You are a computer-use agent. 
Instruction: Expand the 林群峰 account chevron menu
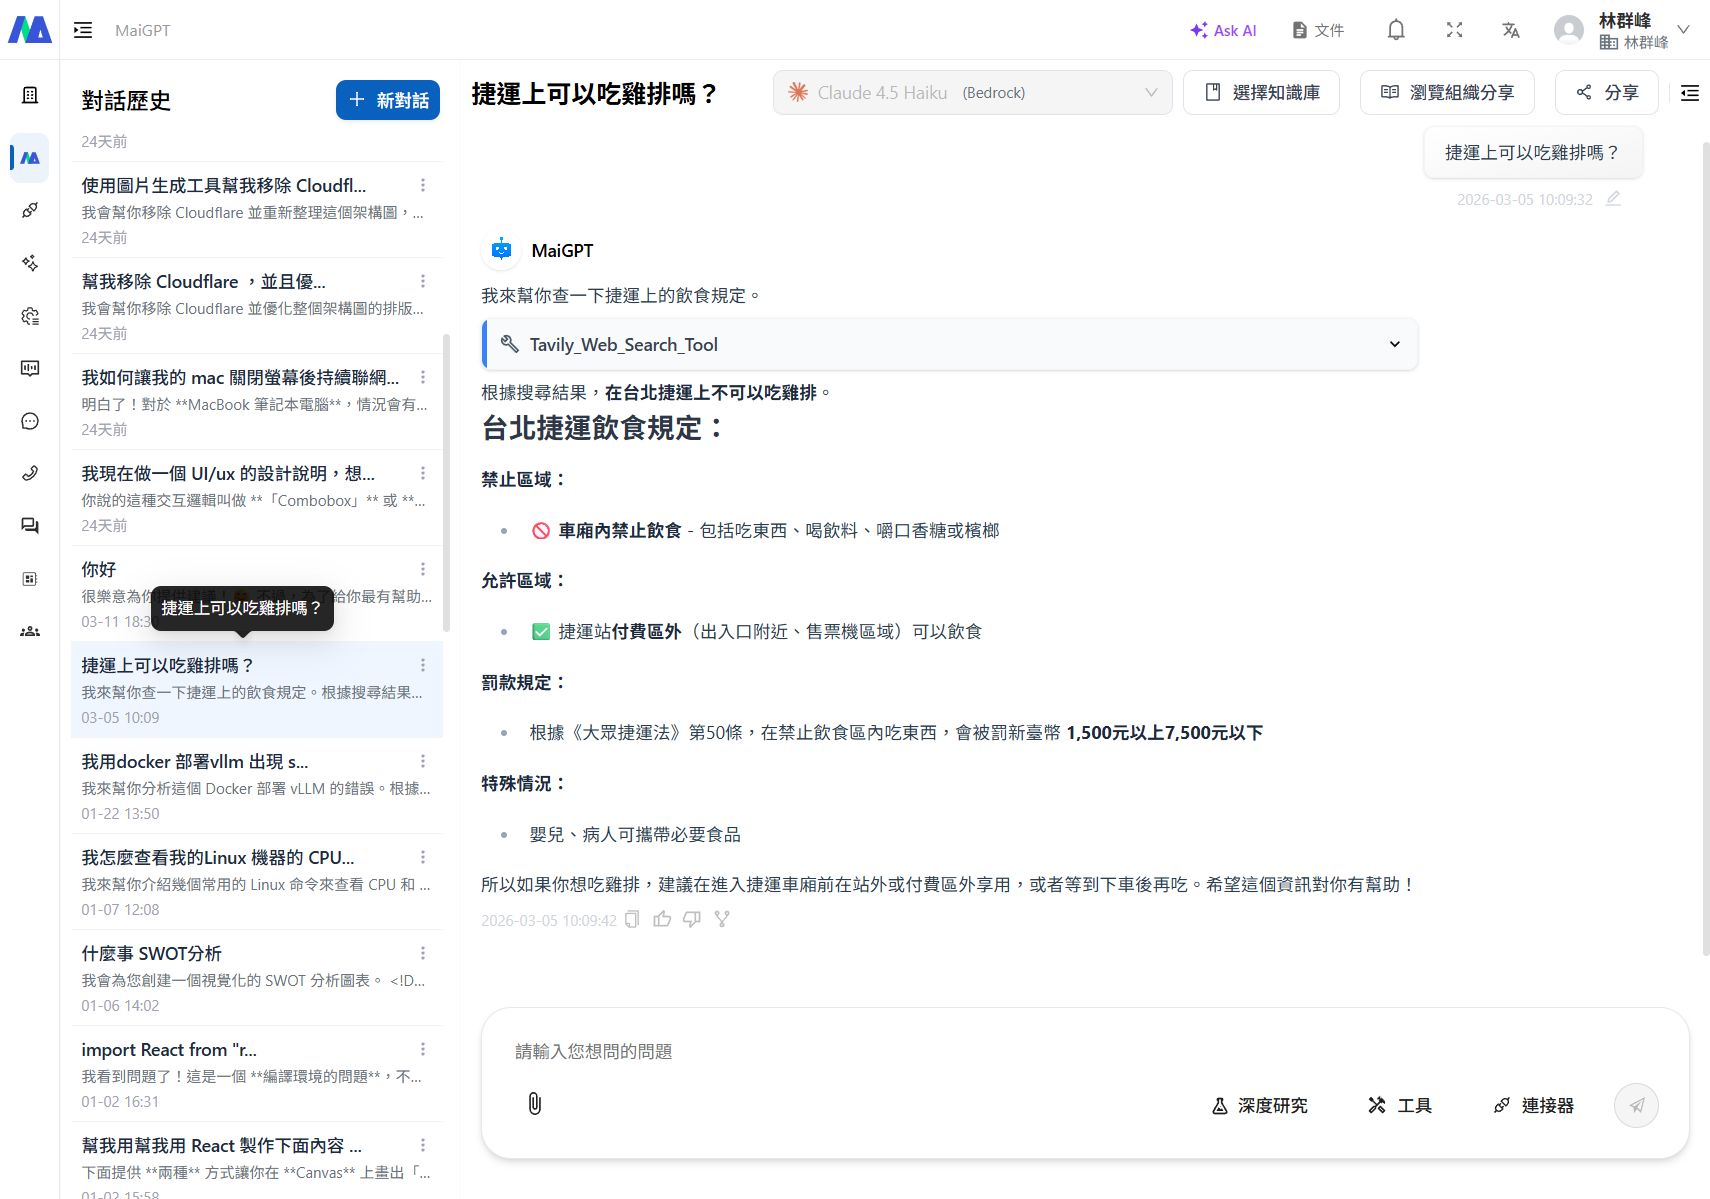pos(1684,29)
